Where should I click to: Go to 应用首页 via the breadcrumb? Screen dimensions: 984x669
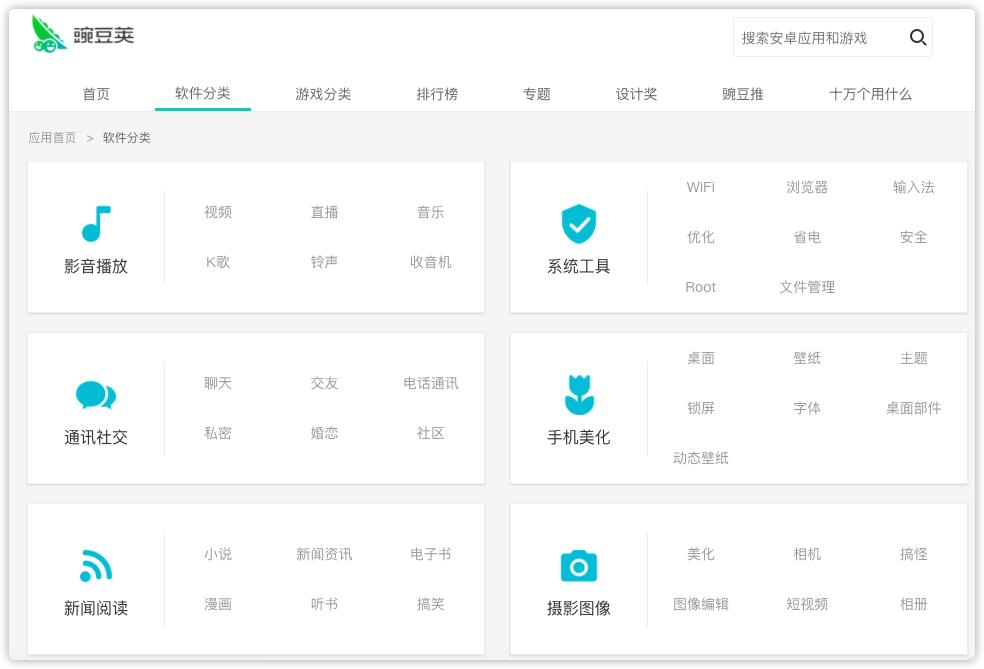point(52,137)
